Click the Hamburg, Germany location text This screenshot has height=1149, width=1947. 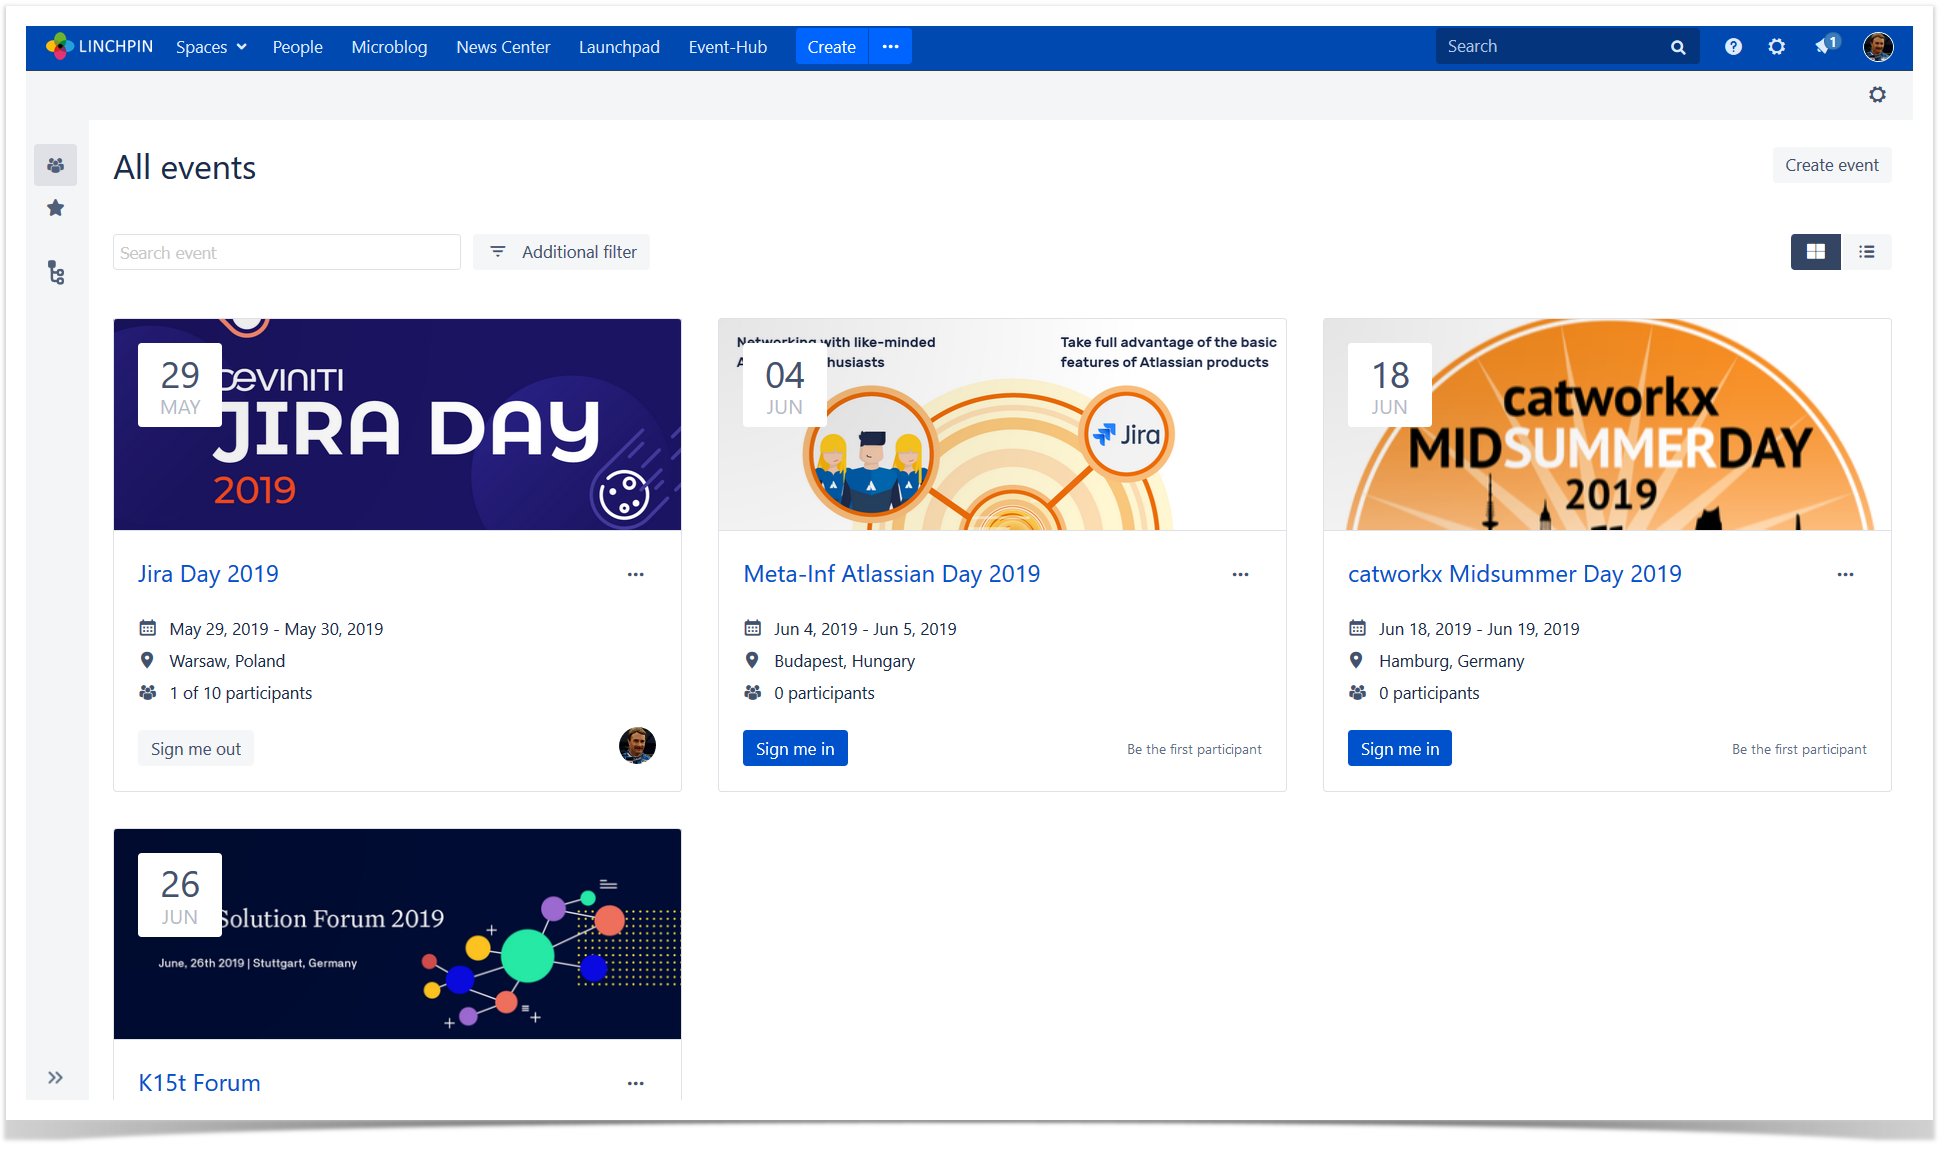tap(1451, 661)
